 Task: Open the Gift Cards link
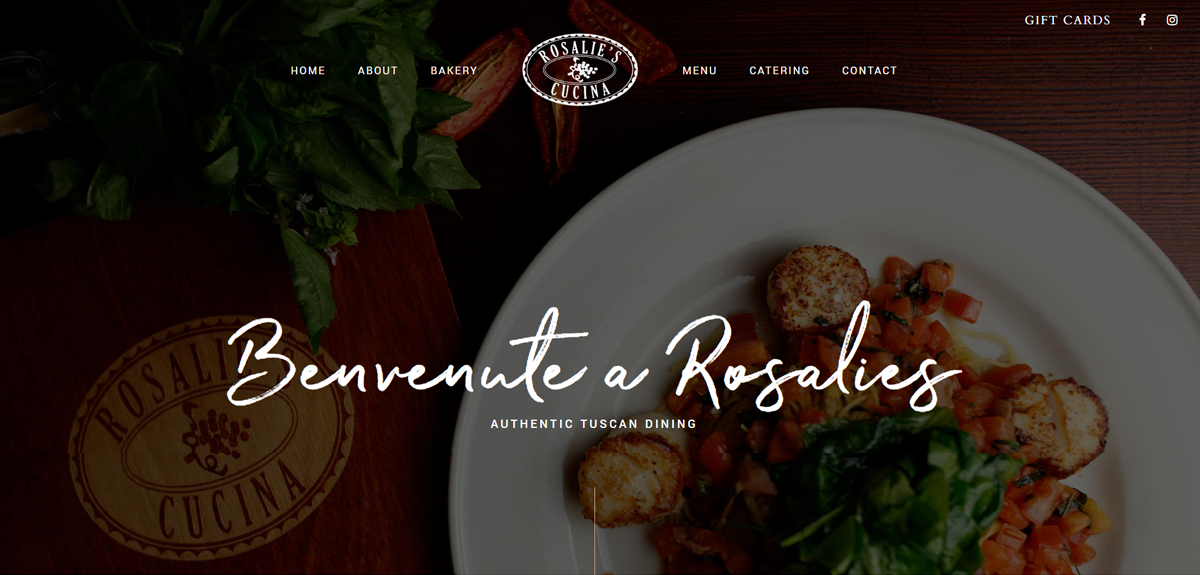(x=1067, y=20)
